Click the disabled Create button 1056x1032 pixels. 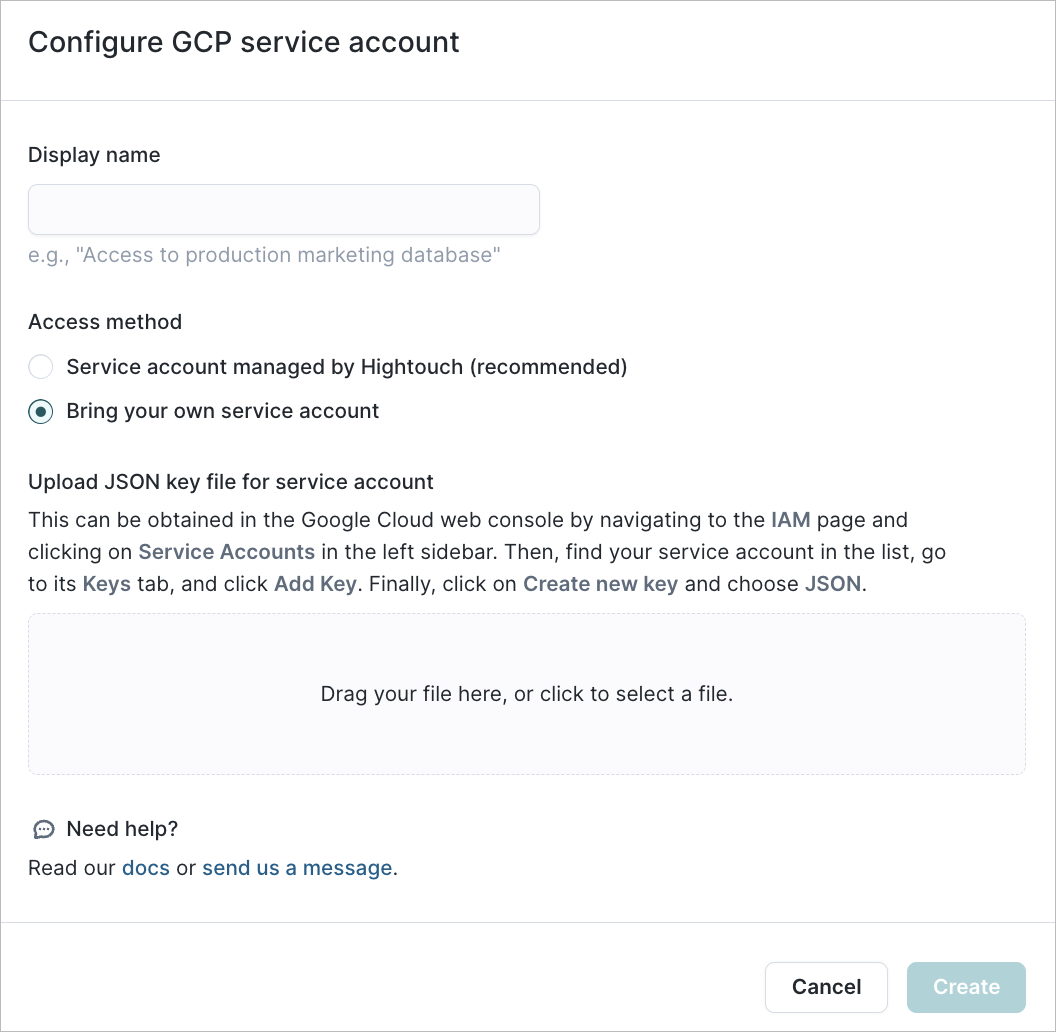click(x=966, y=987)
